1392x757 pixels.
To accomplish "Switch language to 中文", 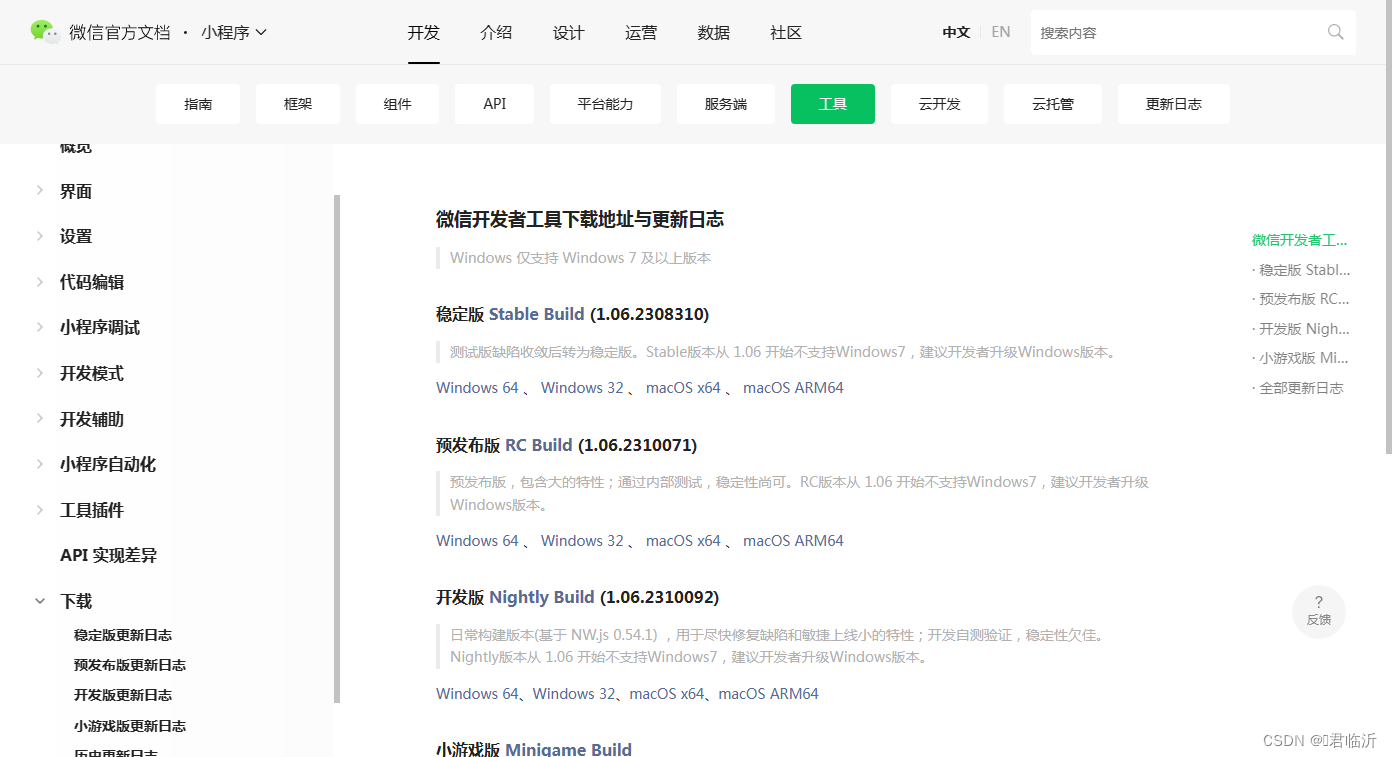I will [x=956, y=32].
